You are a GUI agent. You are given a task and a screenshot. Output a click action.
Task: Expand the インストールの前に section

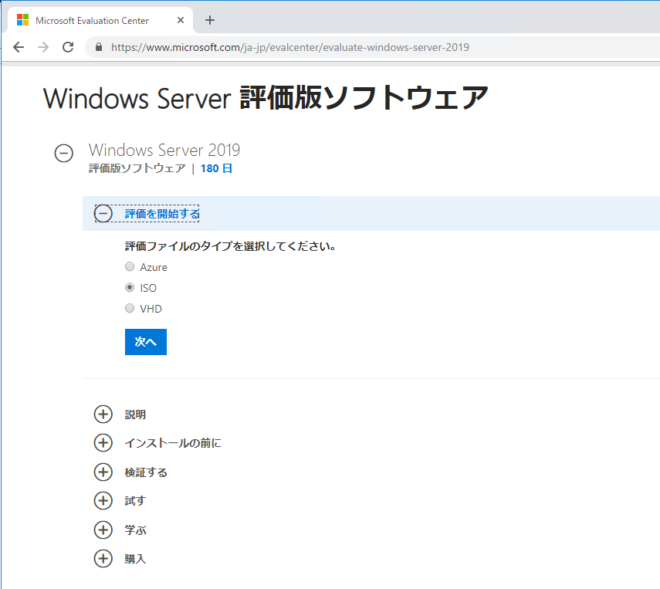(103, 443)
